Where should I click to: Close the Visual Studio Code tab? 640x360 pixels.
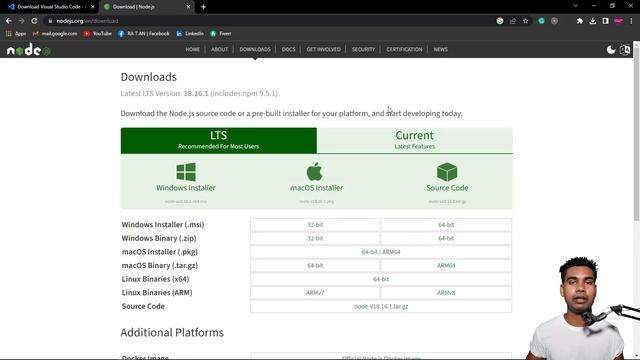click(x=93, y=7)
